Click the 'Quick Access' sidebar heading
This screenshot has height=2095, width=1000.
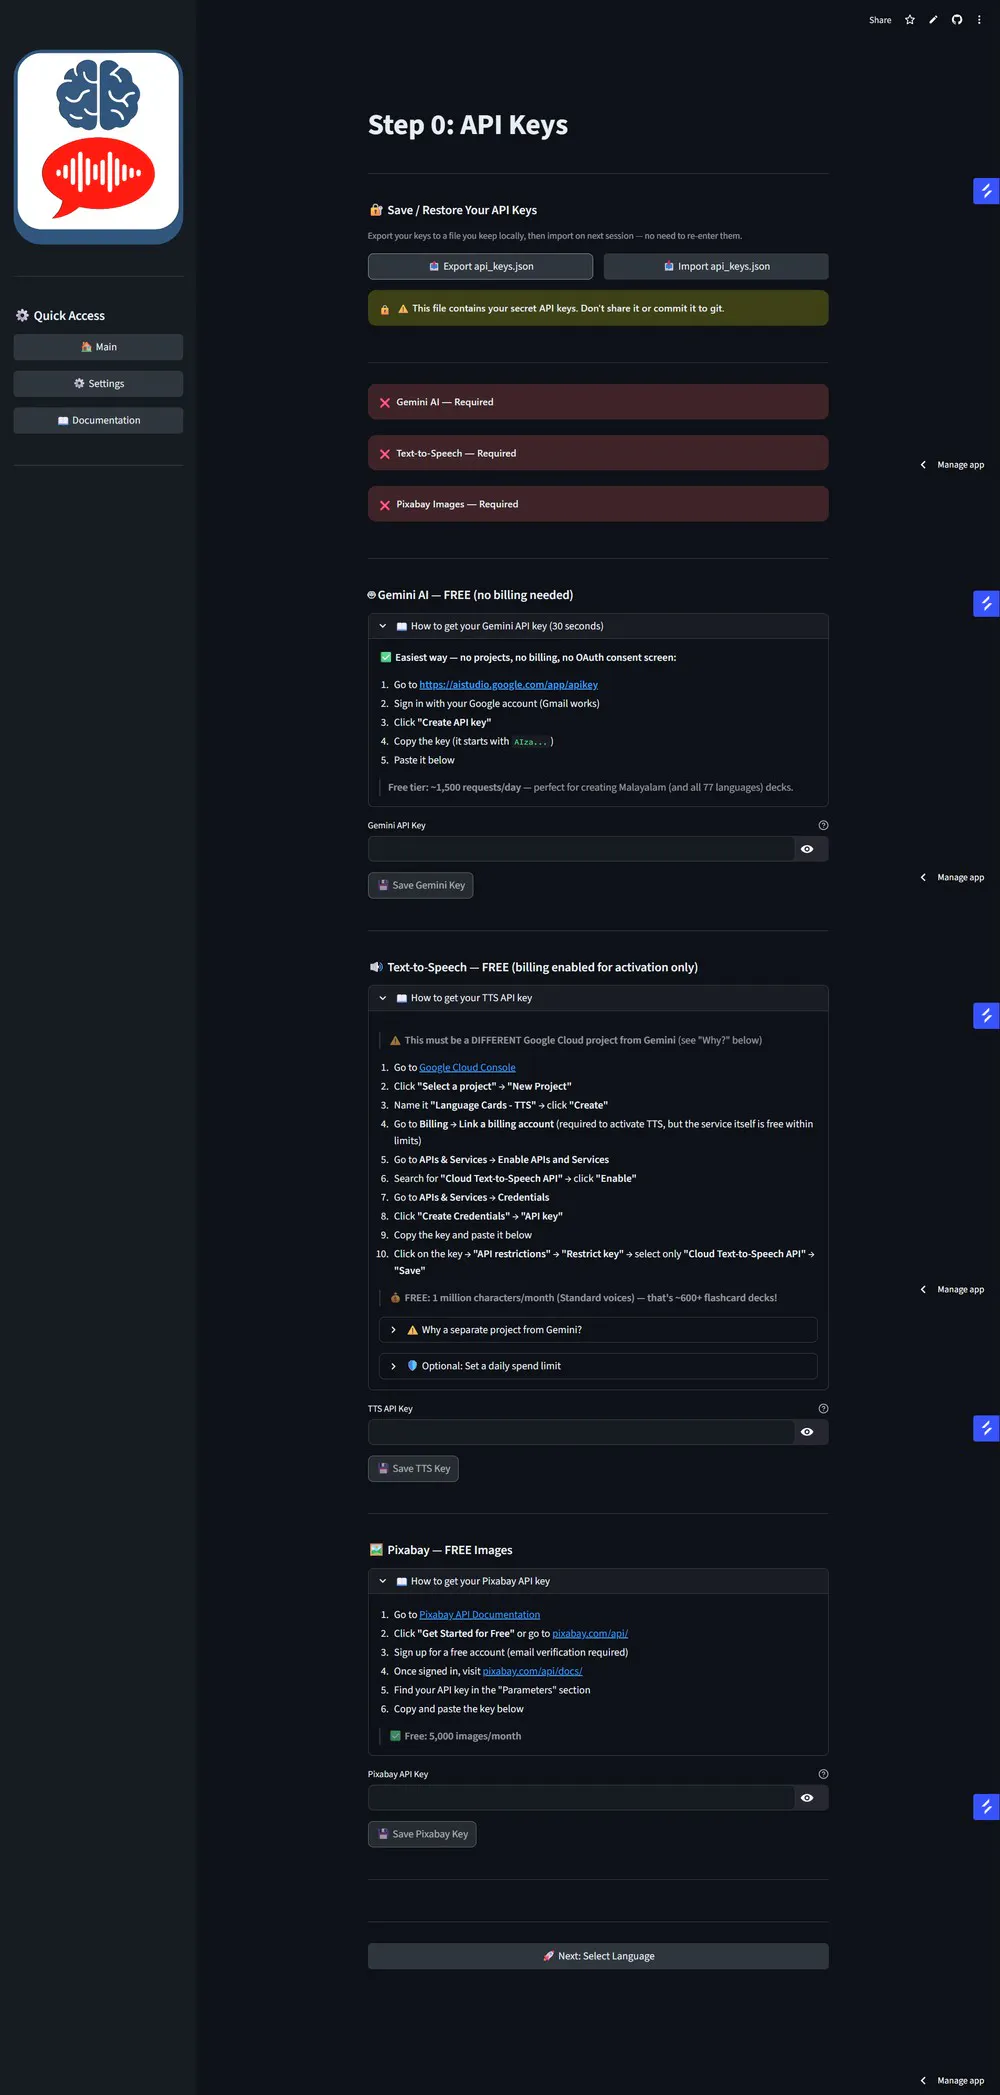point(61,316)
